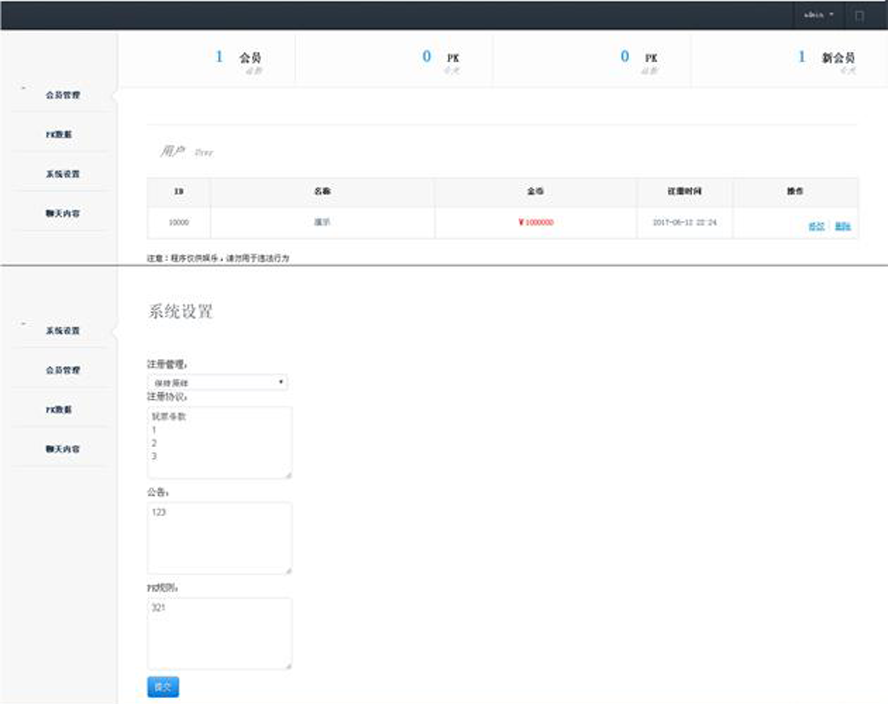Click the 操作 column header

pos(795,192)
